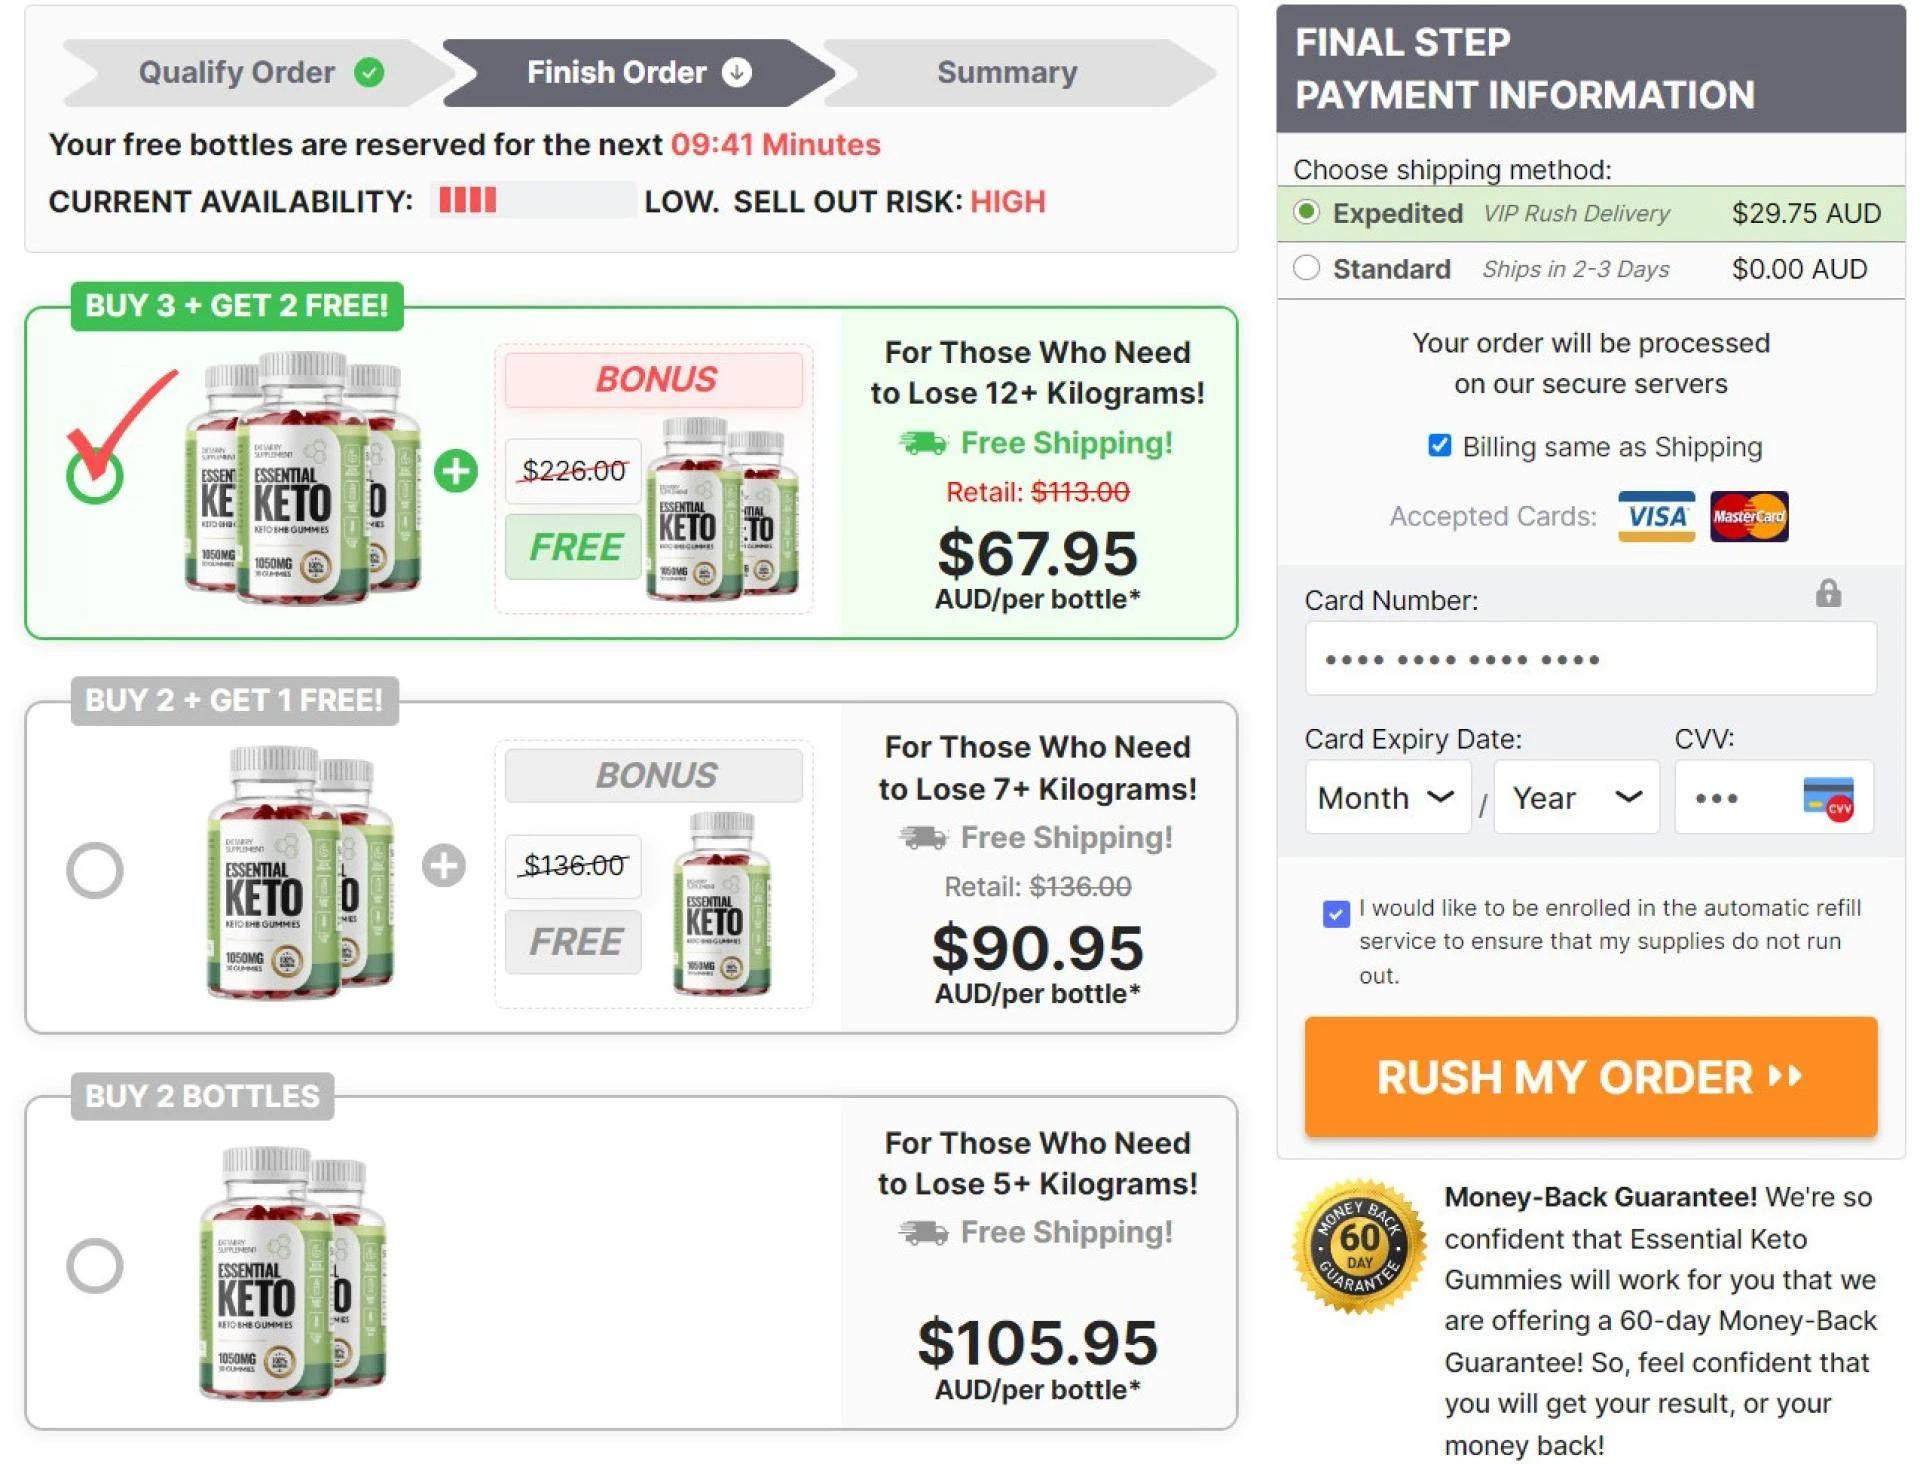This screenshot has width=1920, height=1464.
Task: Disable the automatic refill service enrollment
Action: pos(1337,911)
